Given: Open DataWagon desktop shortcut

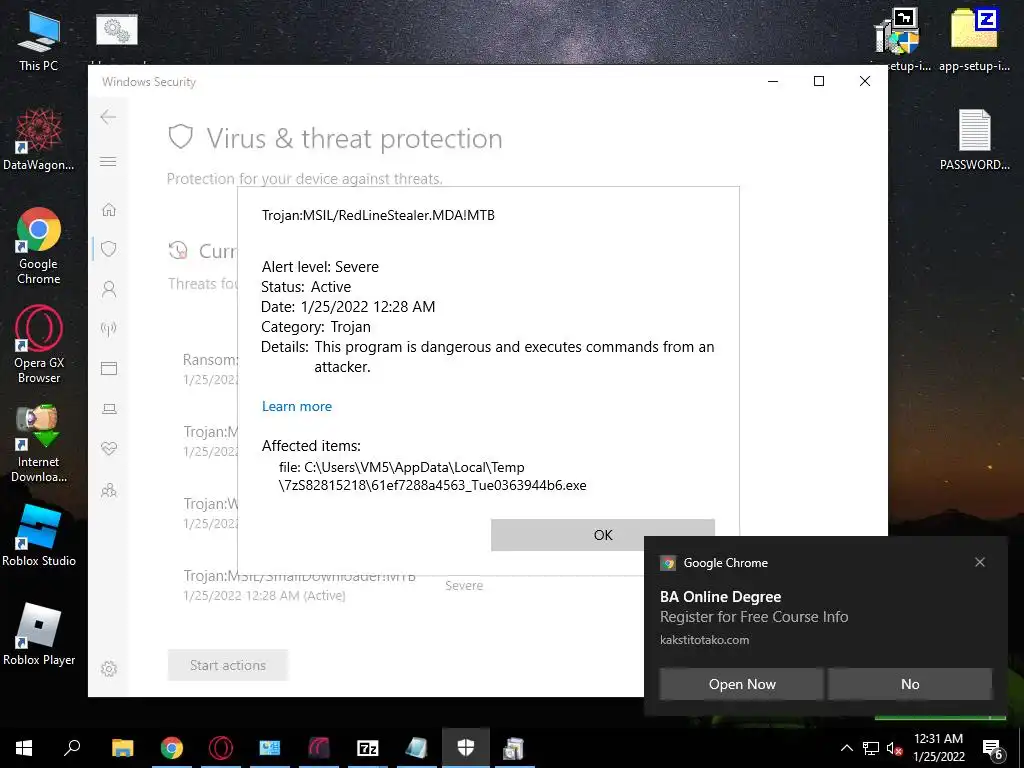Looking at the screenshot, I should click(39, 139).
